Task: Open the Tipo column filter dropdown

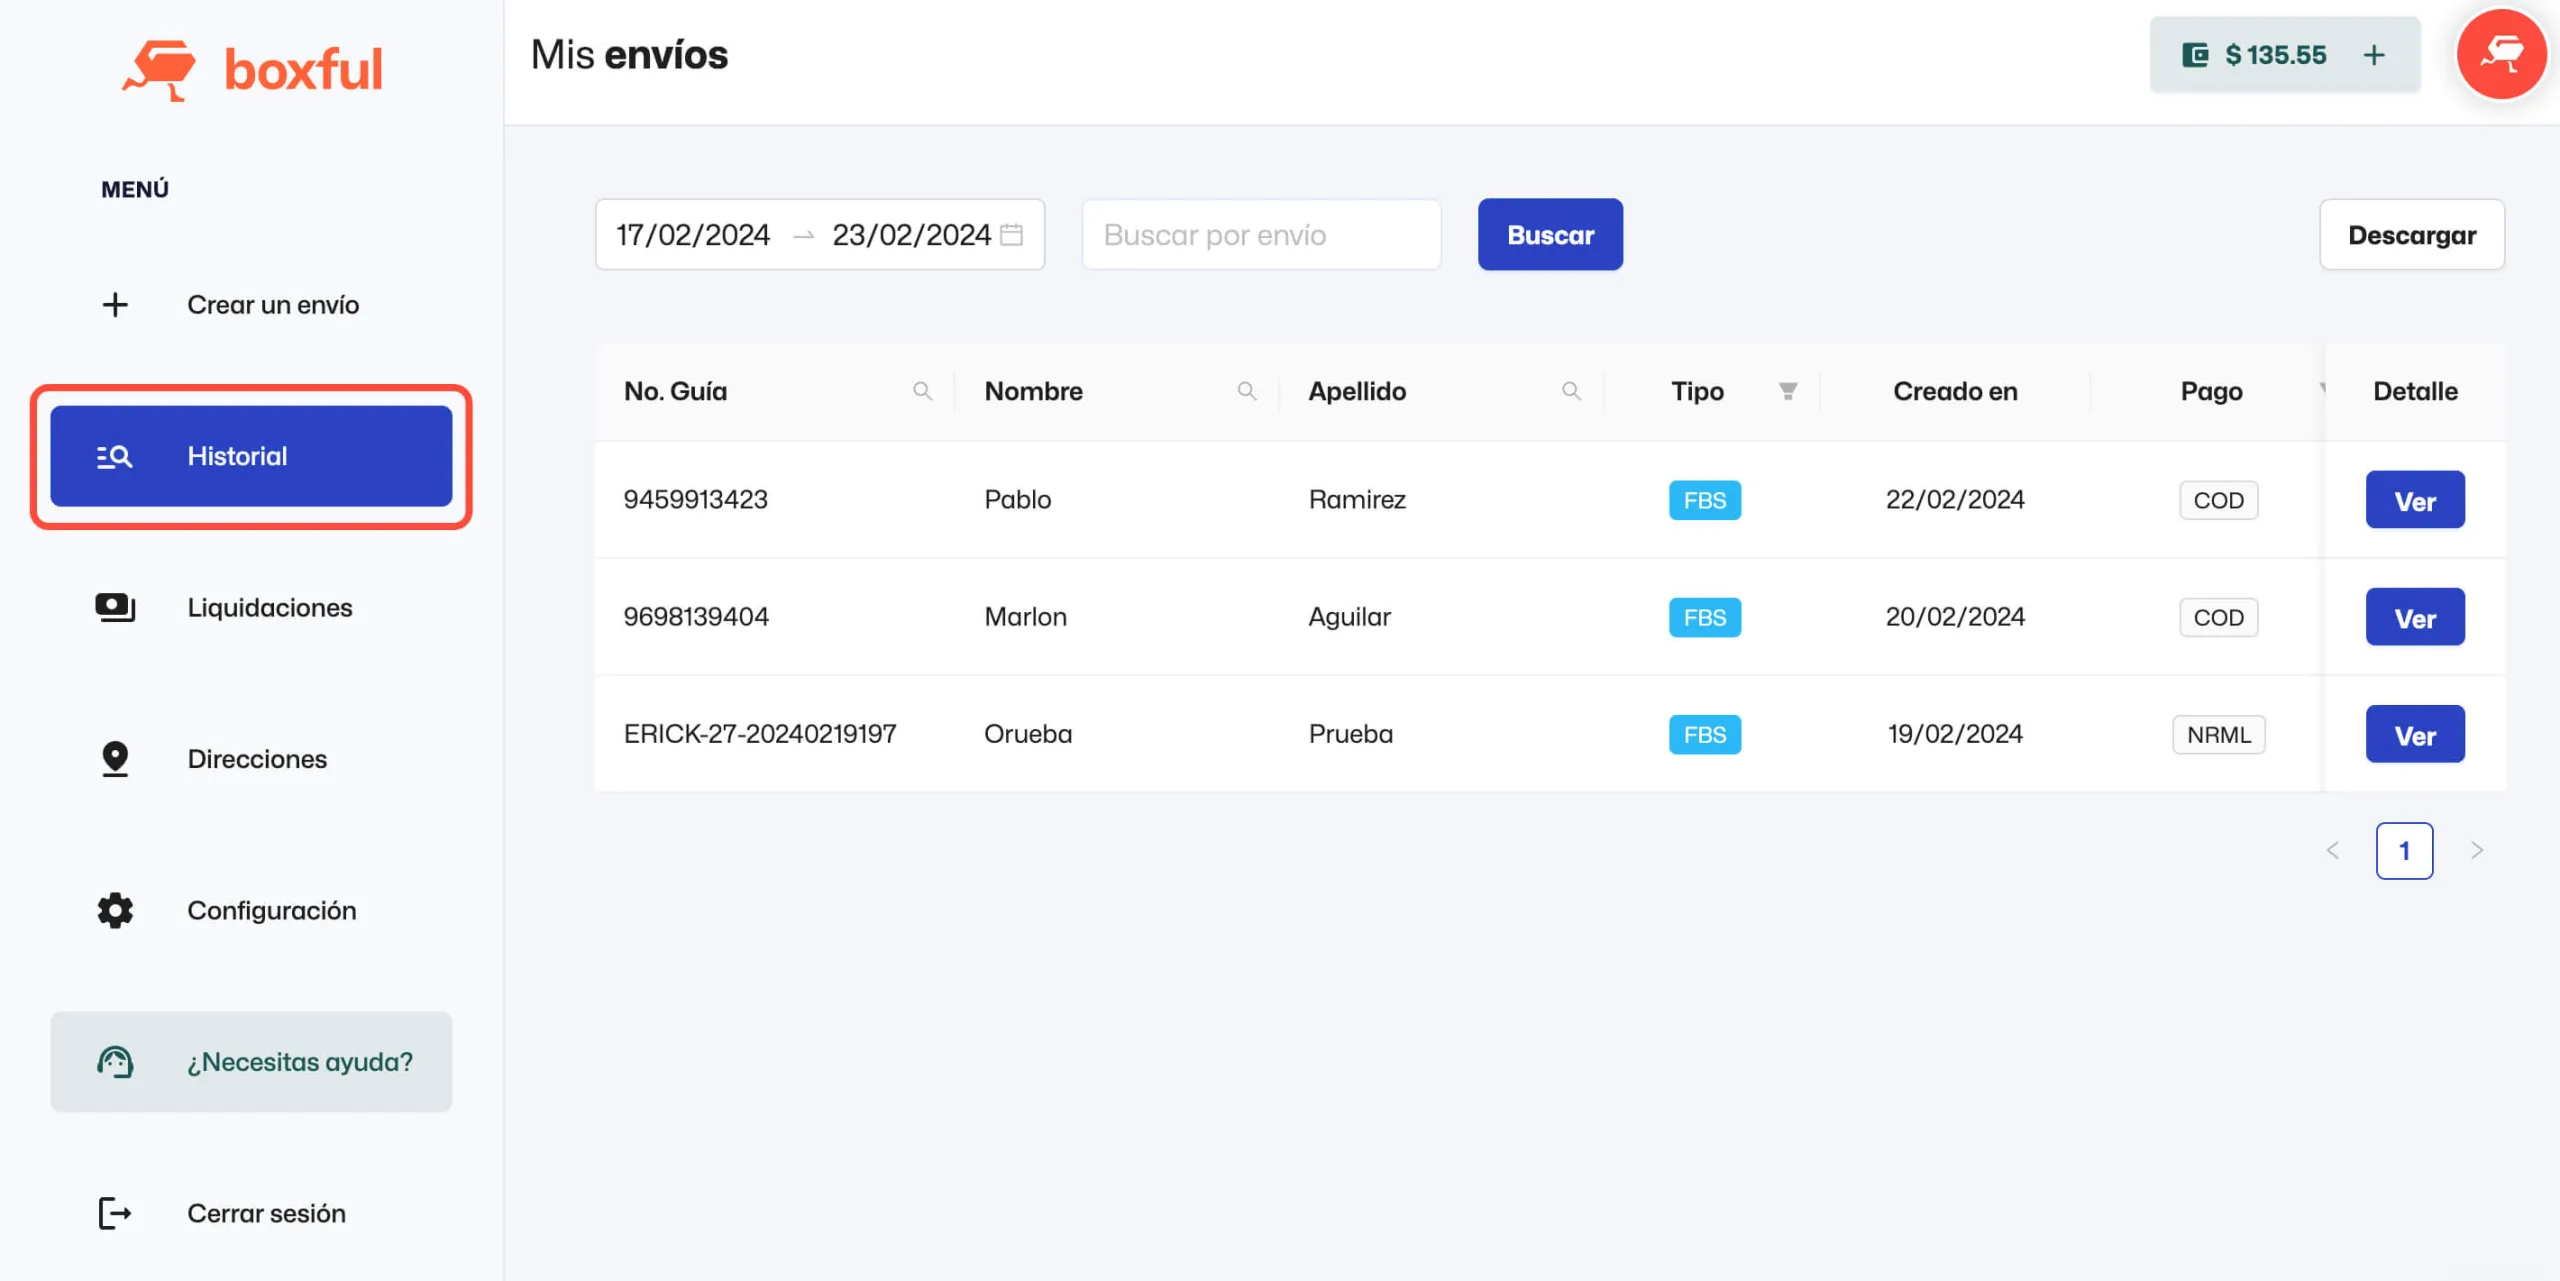Action: [x=1788, y=391]
